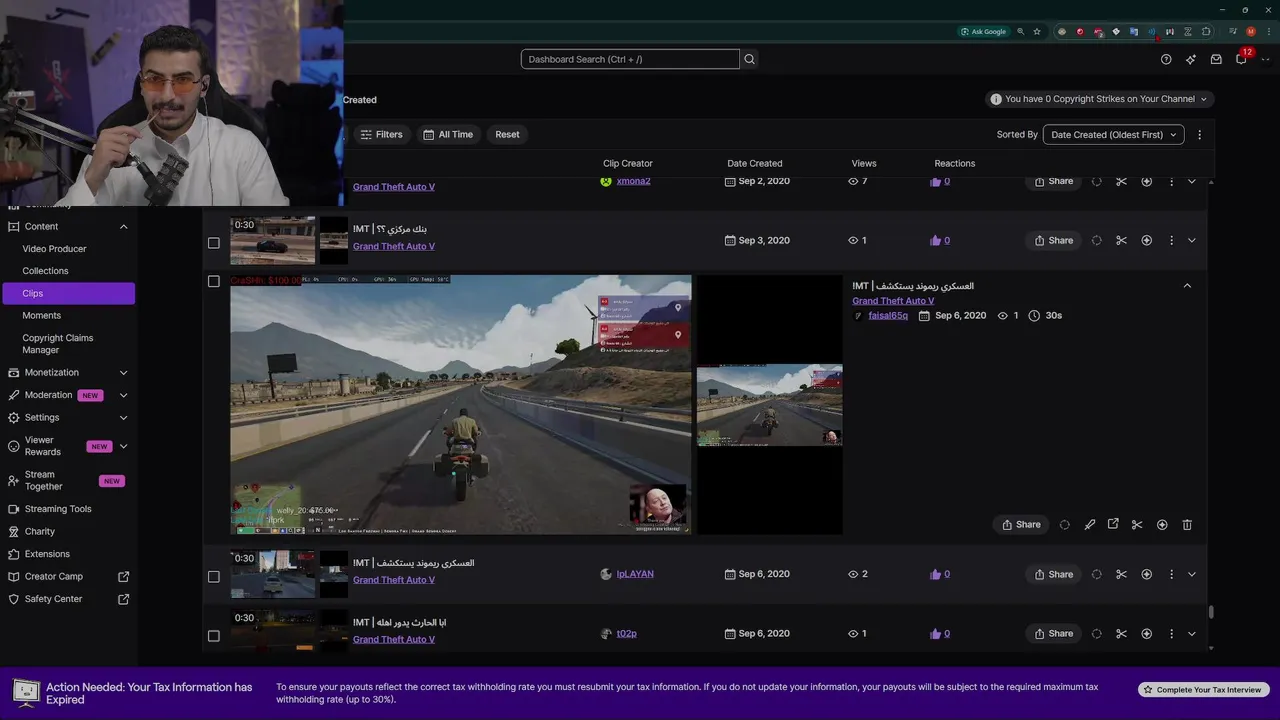Open the help question-mark icon

[1166, 59]
